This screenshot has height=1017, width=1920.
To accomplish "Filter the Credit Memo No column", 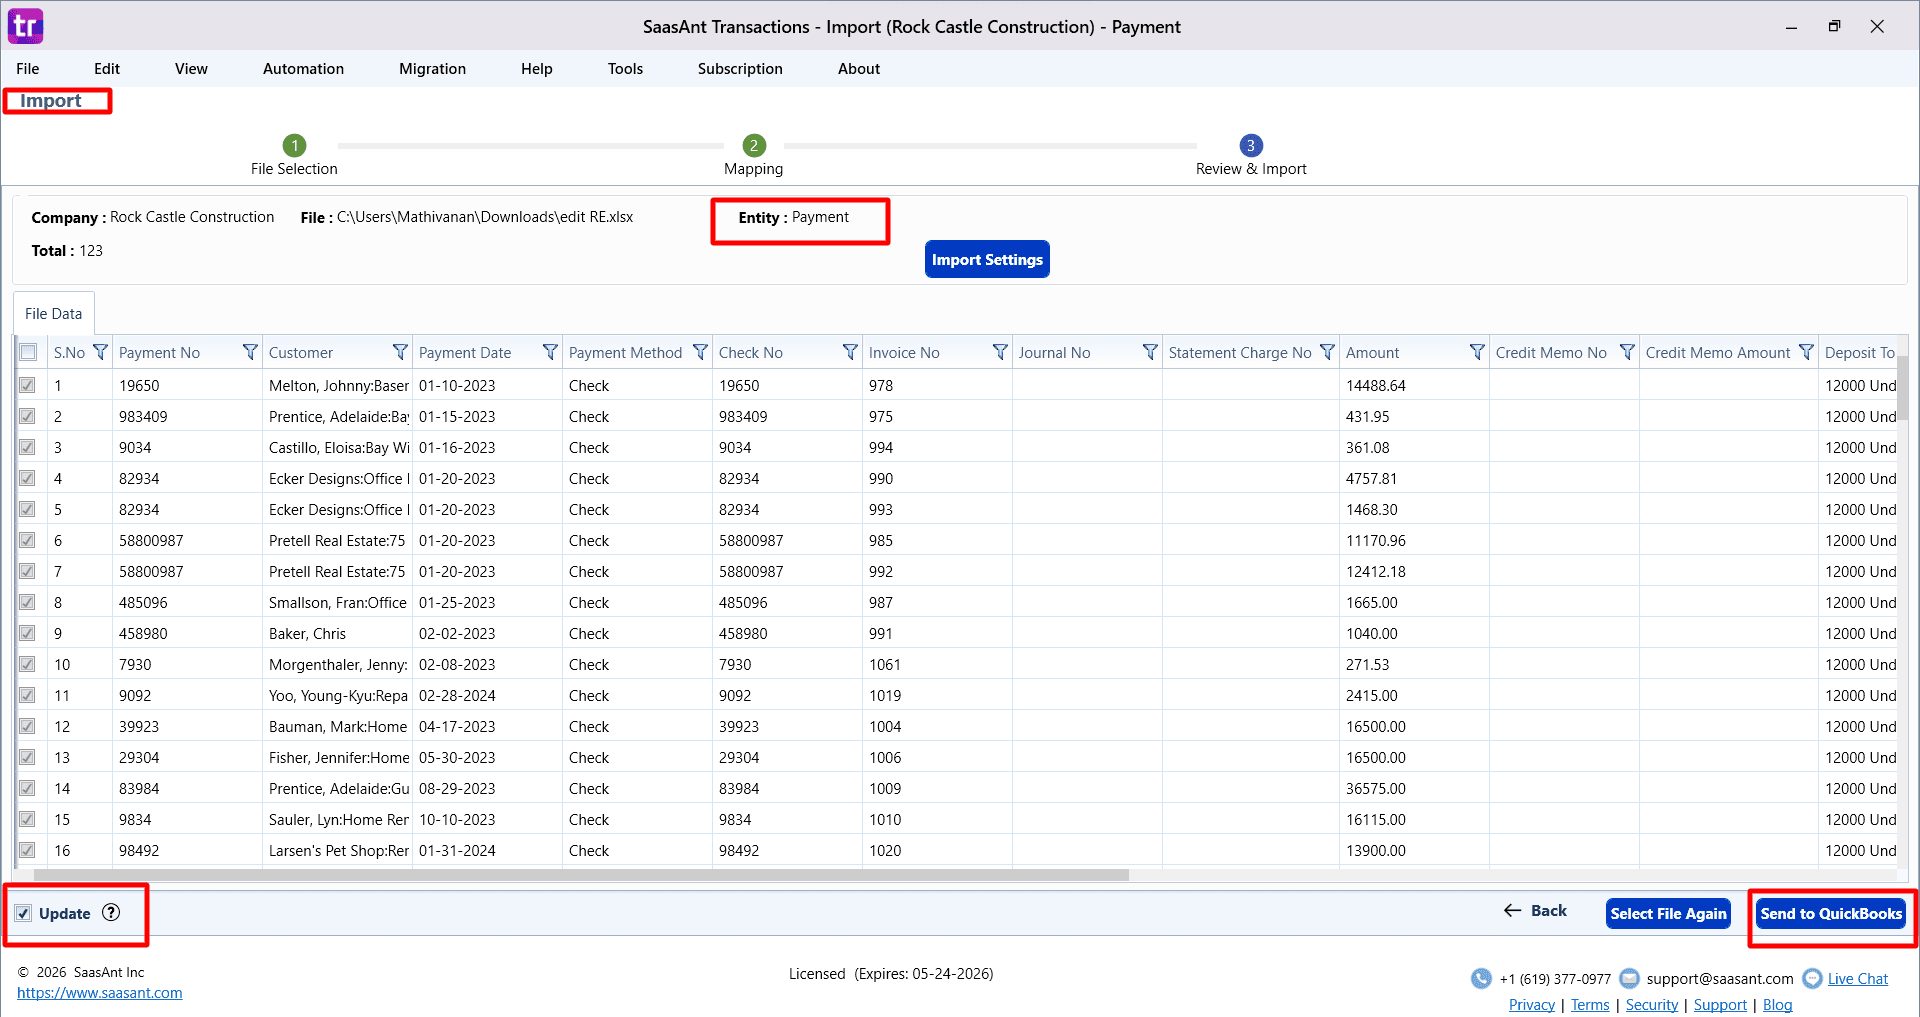I will tap(1627, 352).
